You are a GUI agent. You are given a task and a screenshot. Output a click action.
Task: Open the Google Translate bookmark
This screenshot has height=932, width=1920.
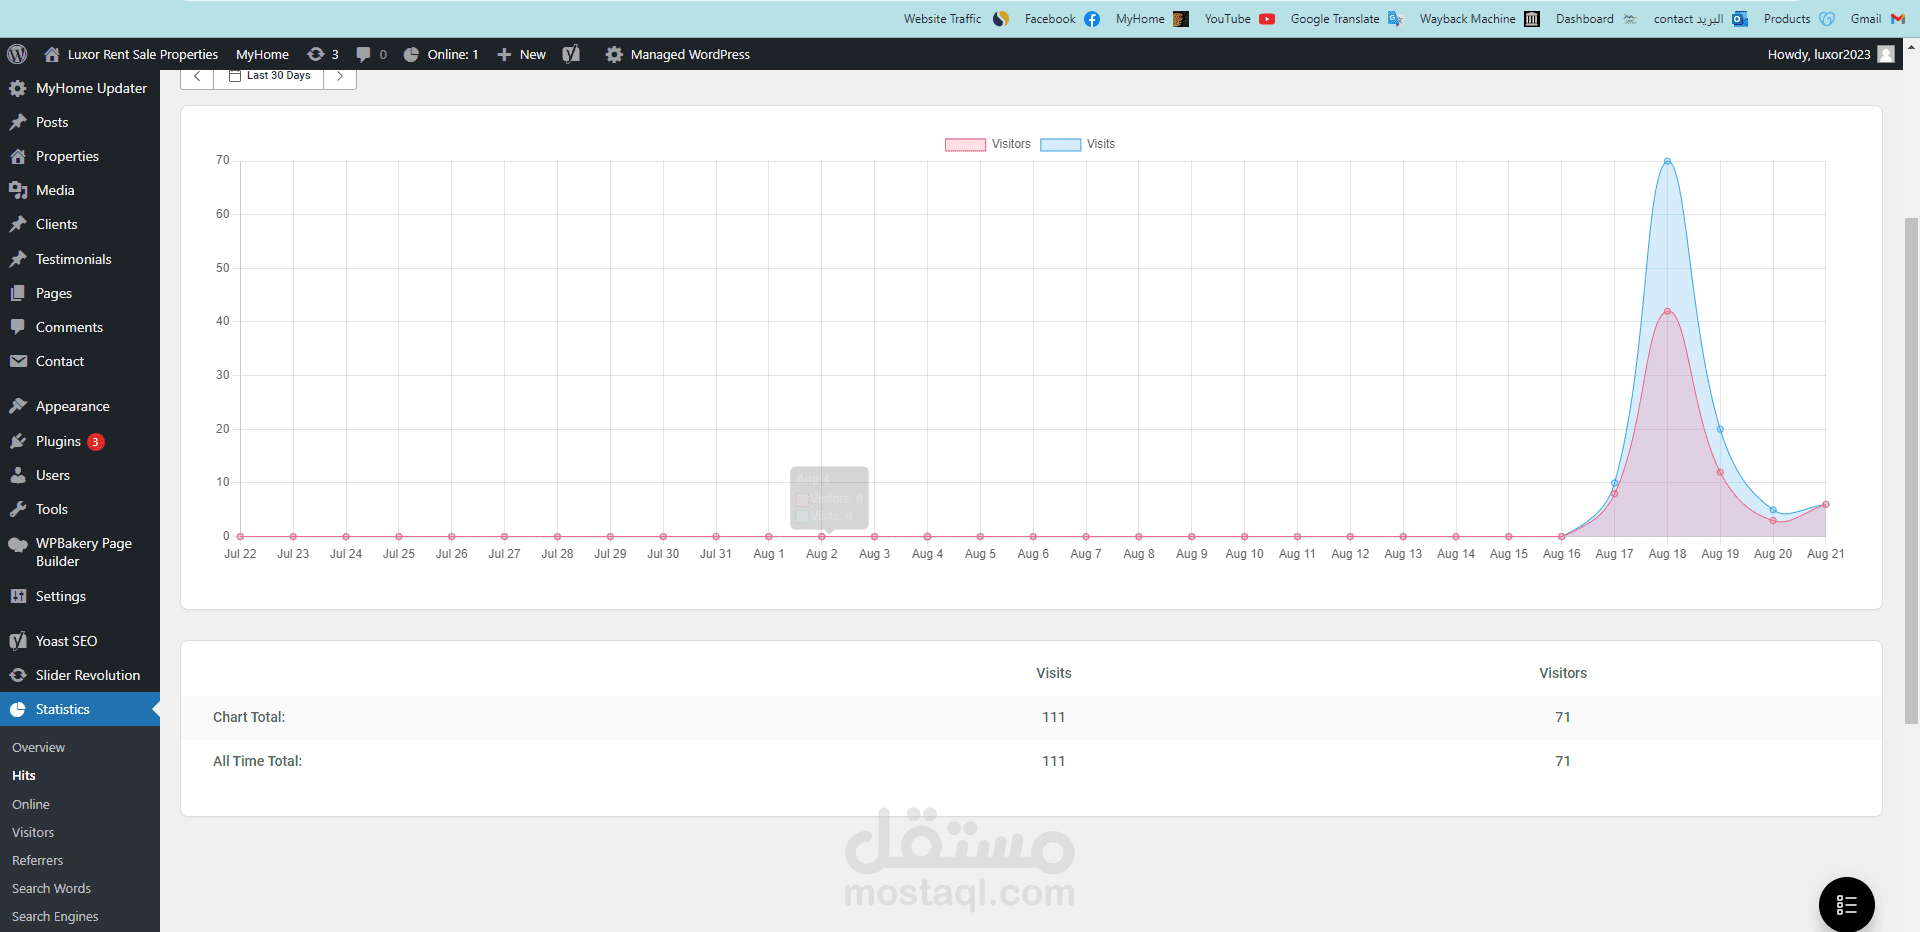(1347, 19)
